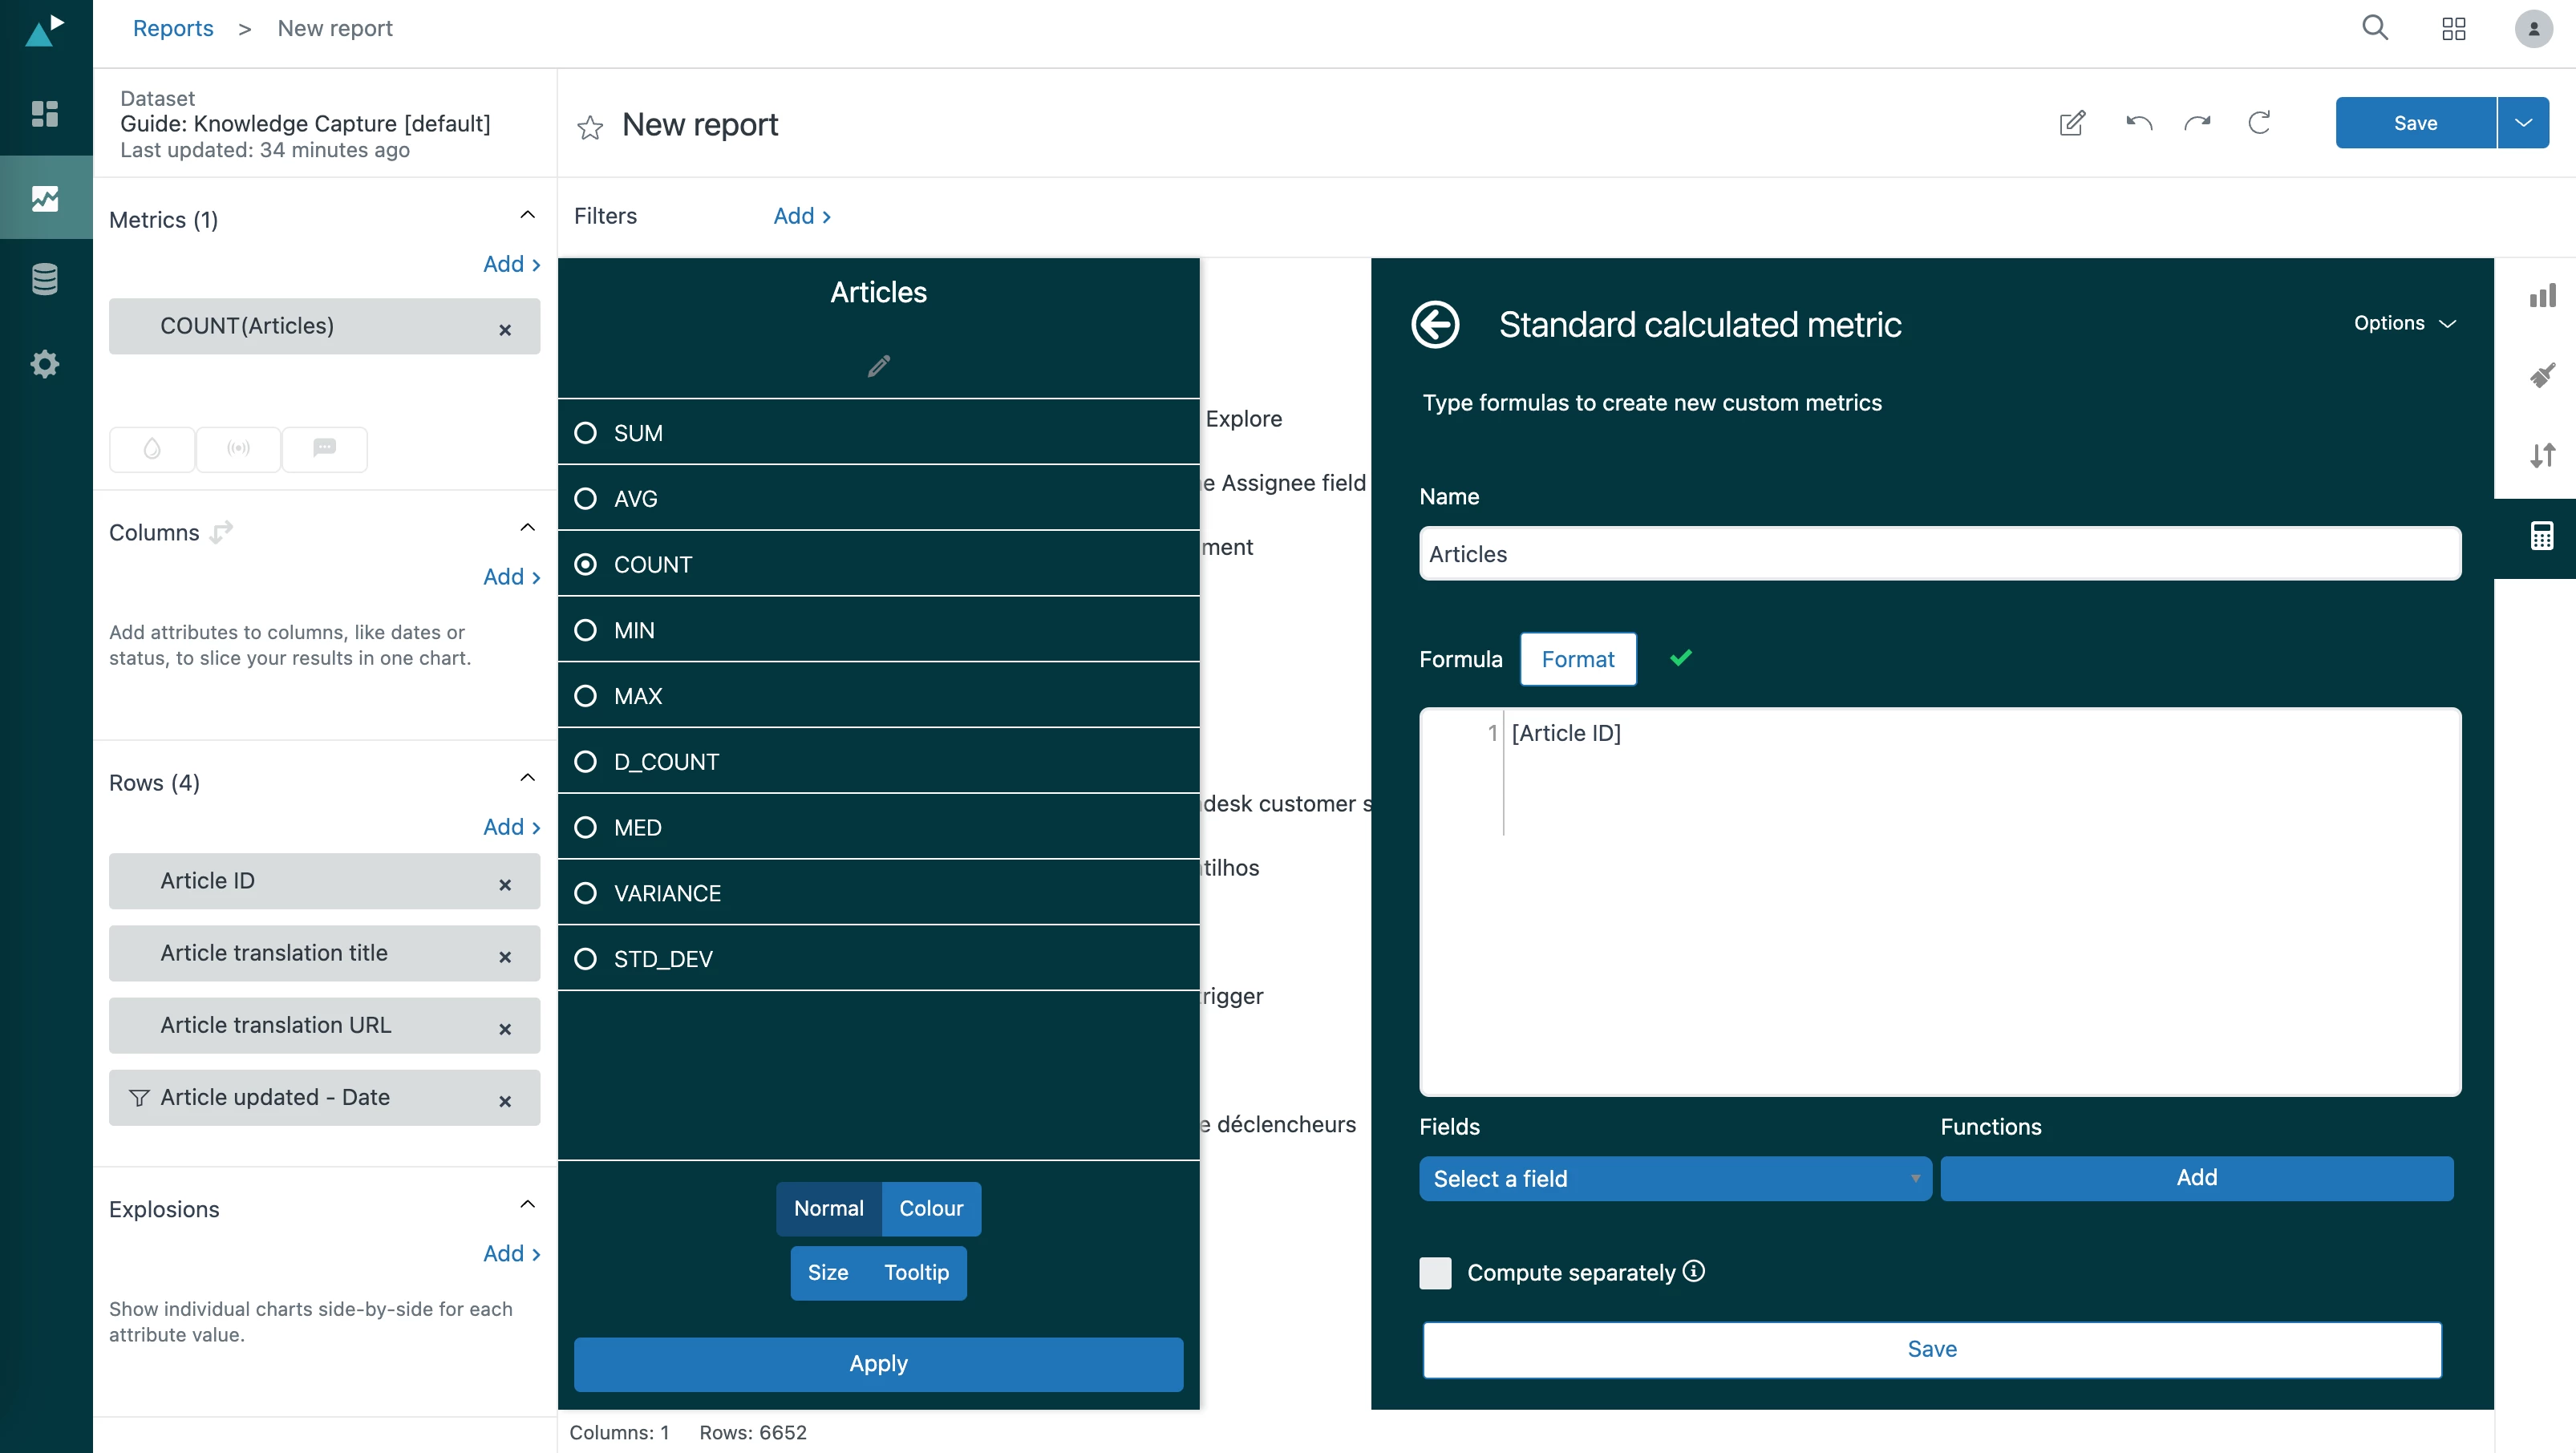2576x1453 pixels.
Task: Open chart format paintbrush icon
Action: click(2541, 376)
